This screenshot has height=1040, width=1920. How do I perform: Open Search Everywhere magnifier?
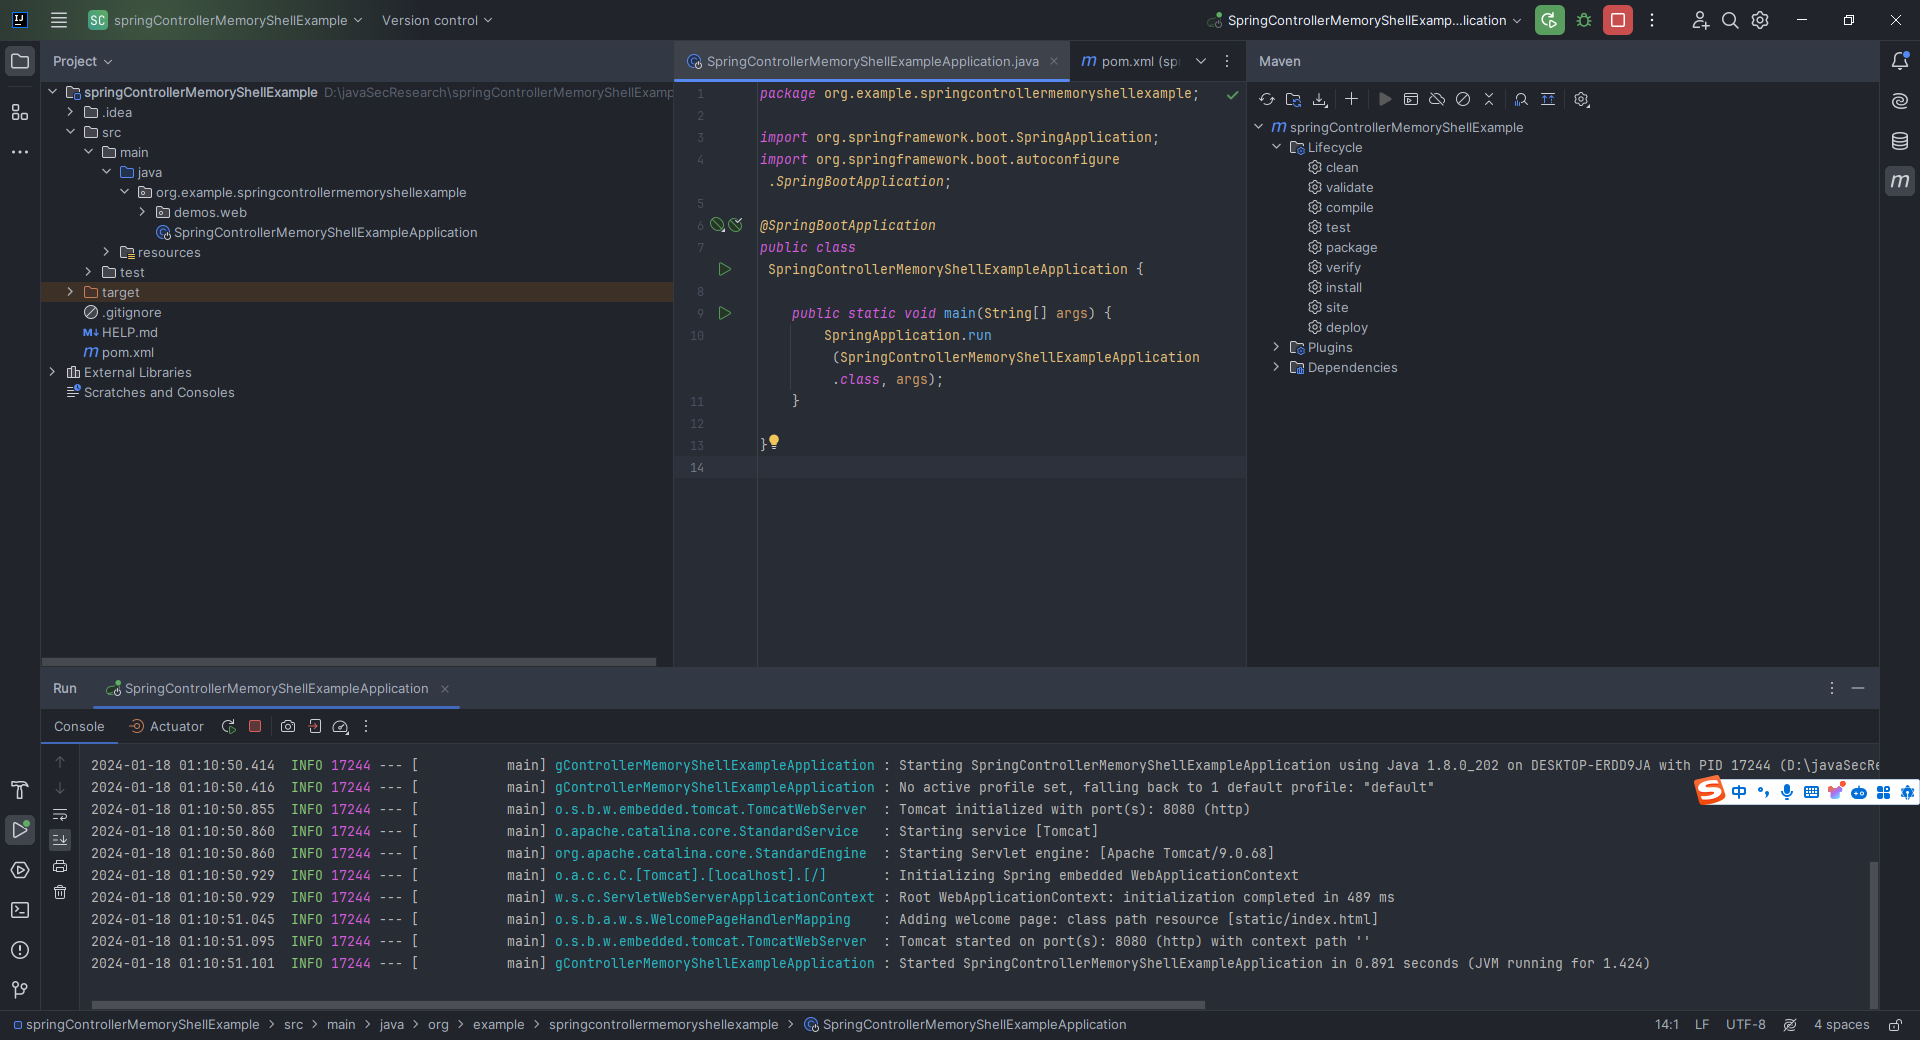coord(1730,20)
